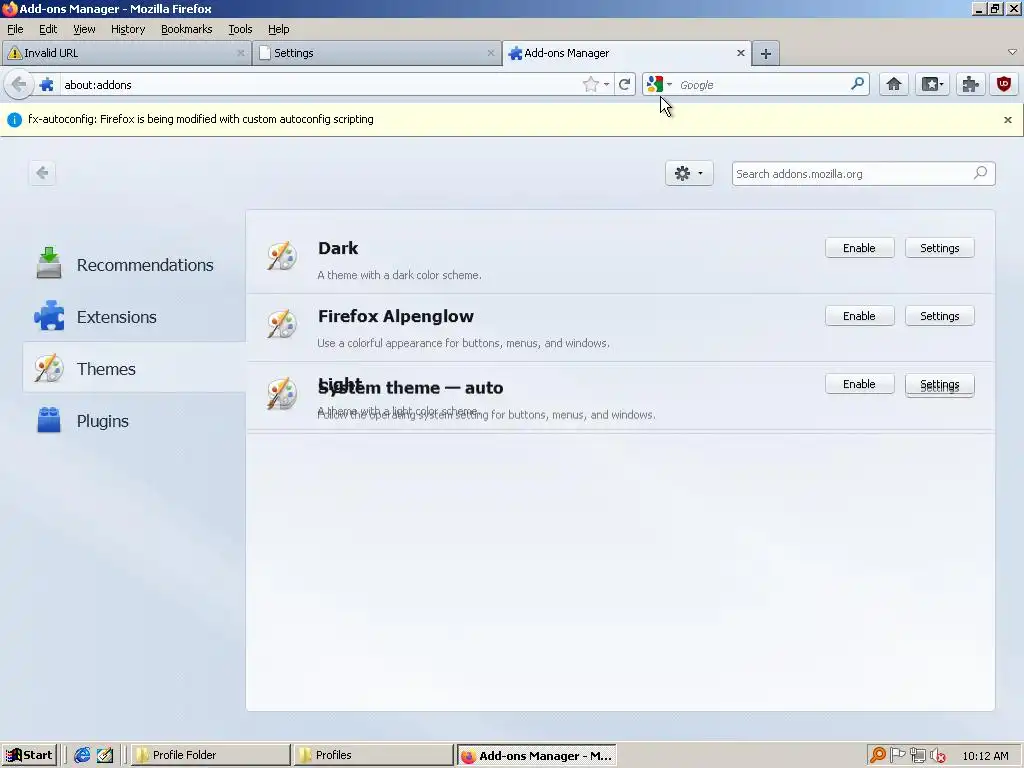Go to the home page icon
The width and height of the screenshot is (1024, 768).
pos(893,84)
